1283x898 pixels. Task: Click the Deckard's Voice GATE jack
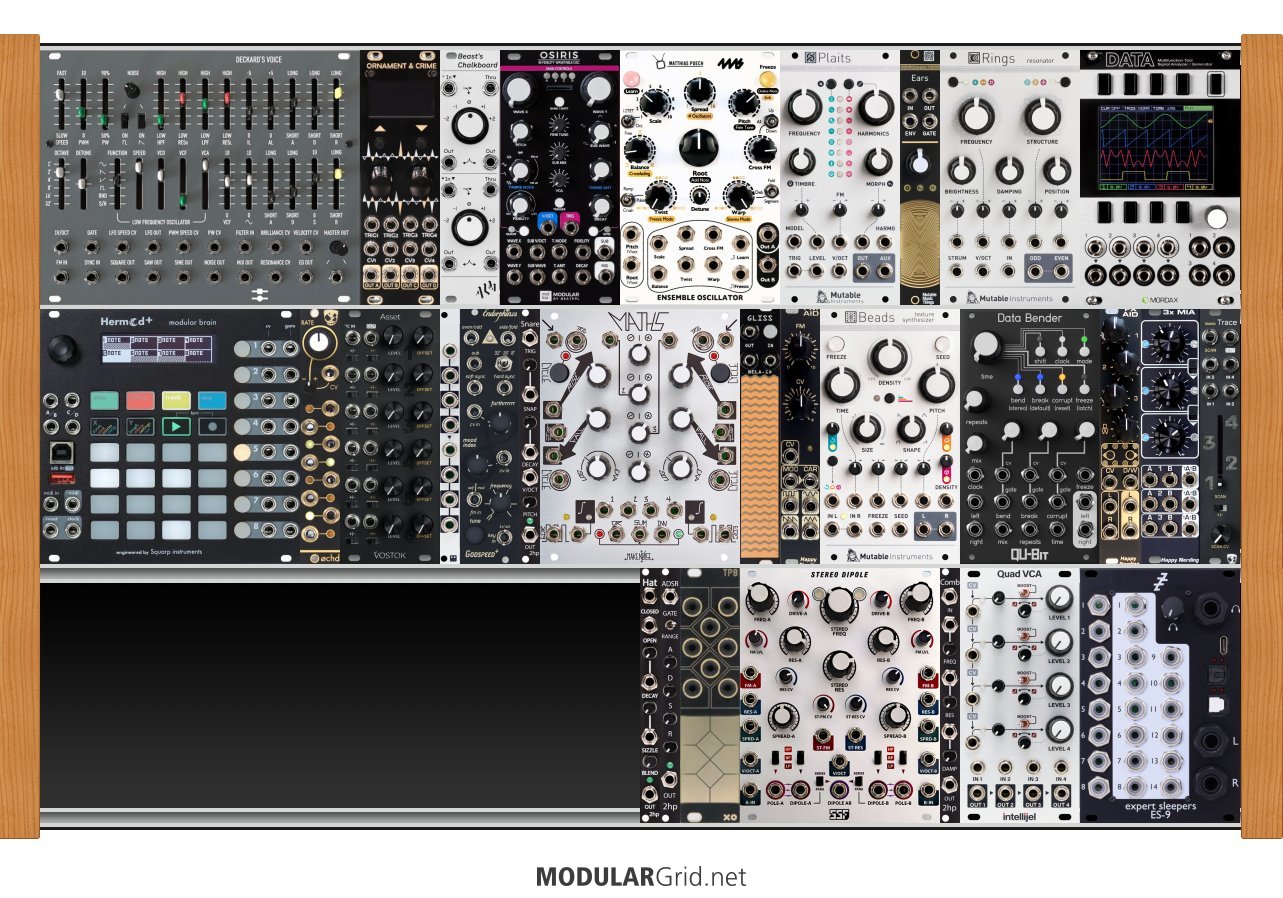point(93,245)
